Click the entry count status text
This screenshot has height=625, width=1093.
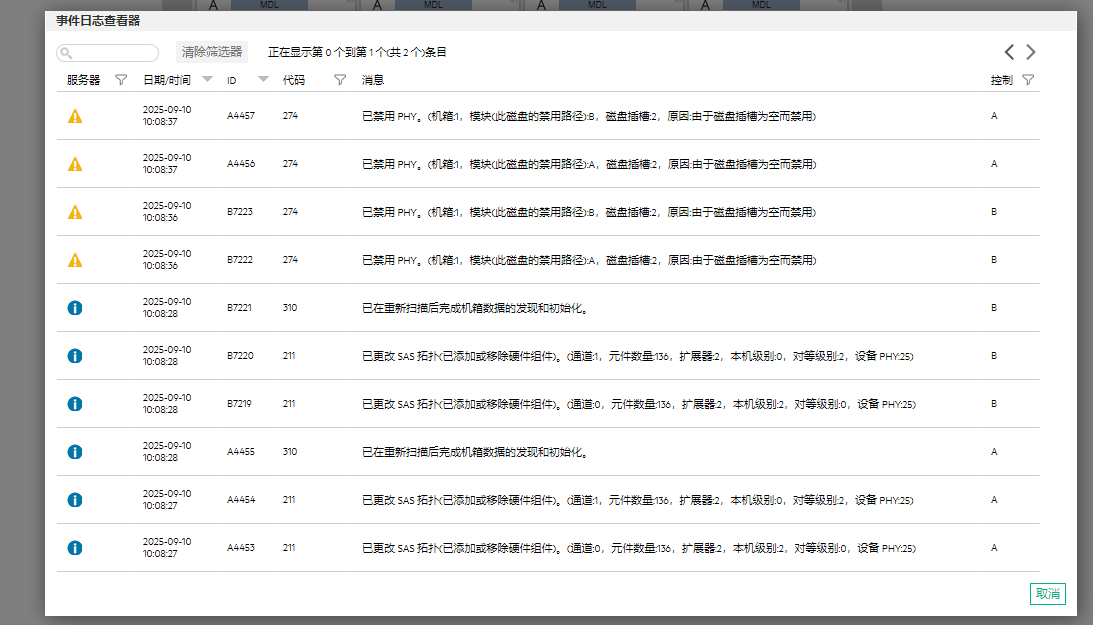357,52
